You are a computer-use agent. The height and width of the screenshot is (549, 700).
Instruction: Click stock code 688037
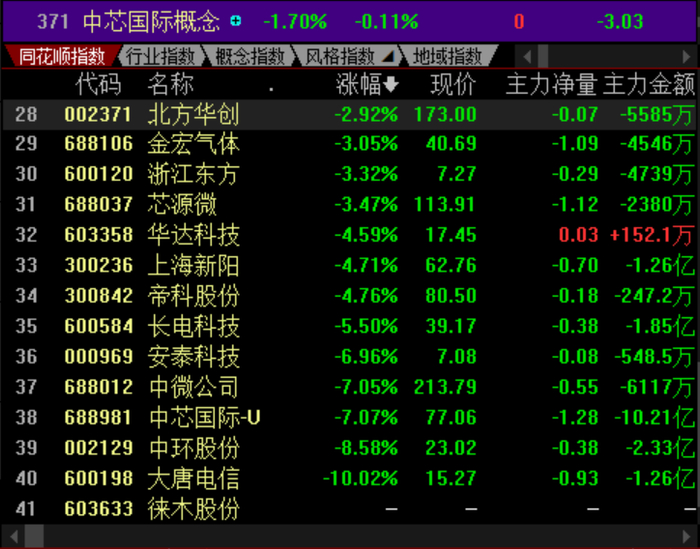tap(98, 204)
